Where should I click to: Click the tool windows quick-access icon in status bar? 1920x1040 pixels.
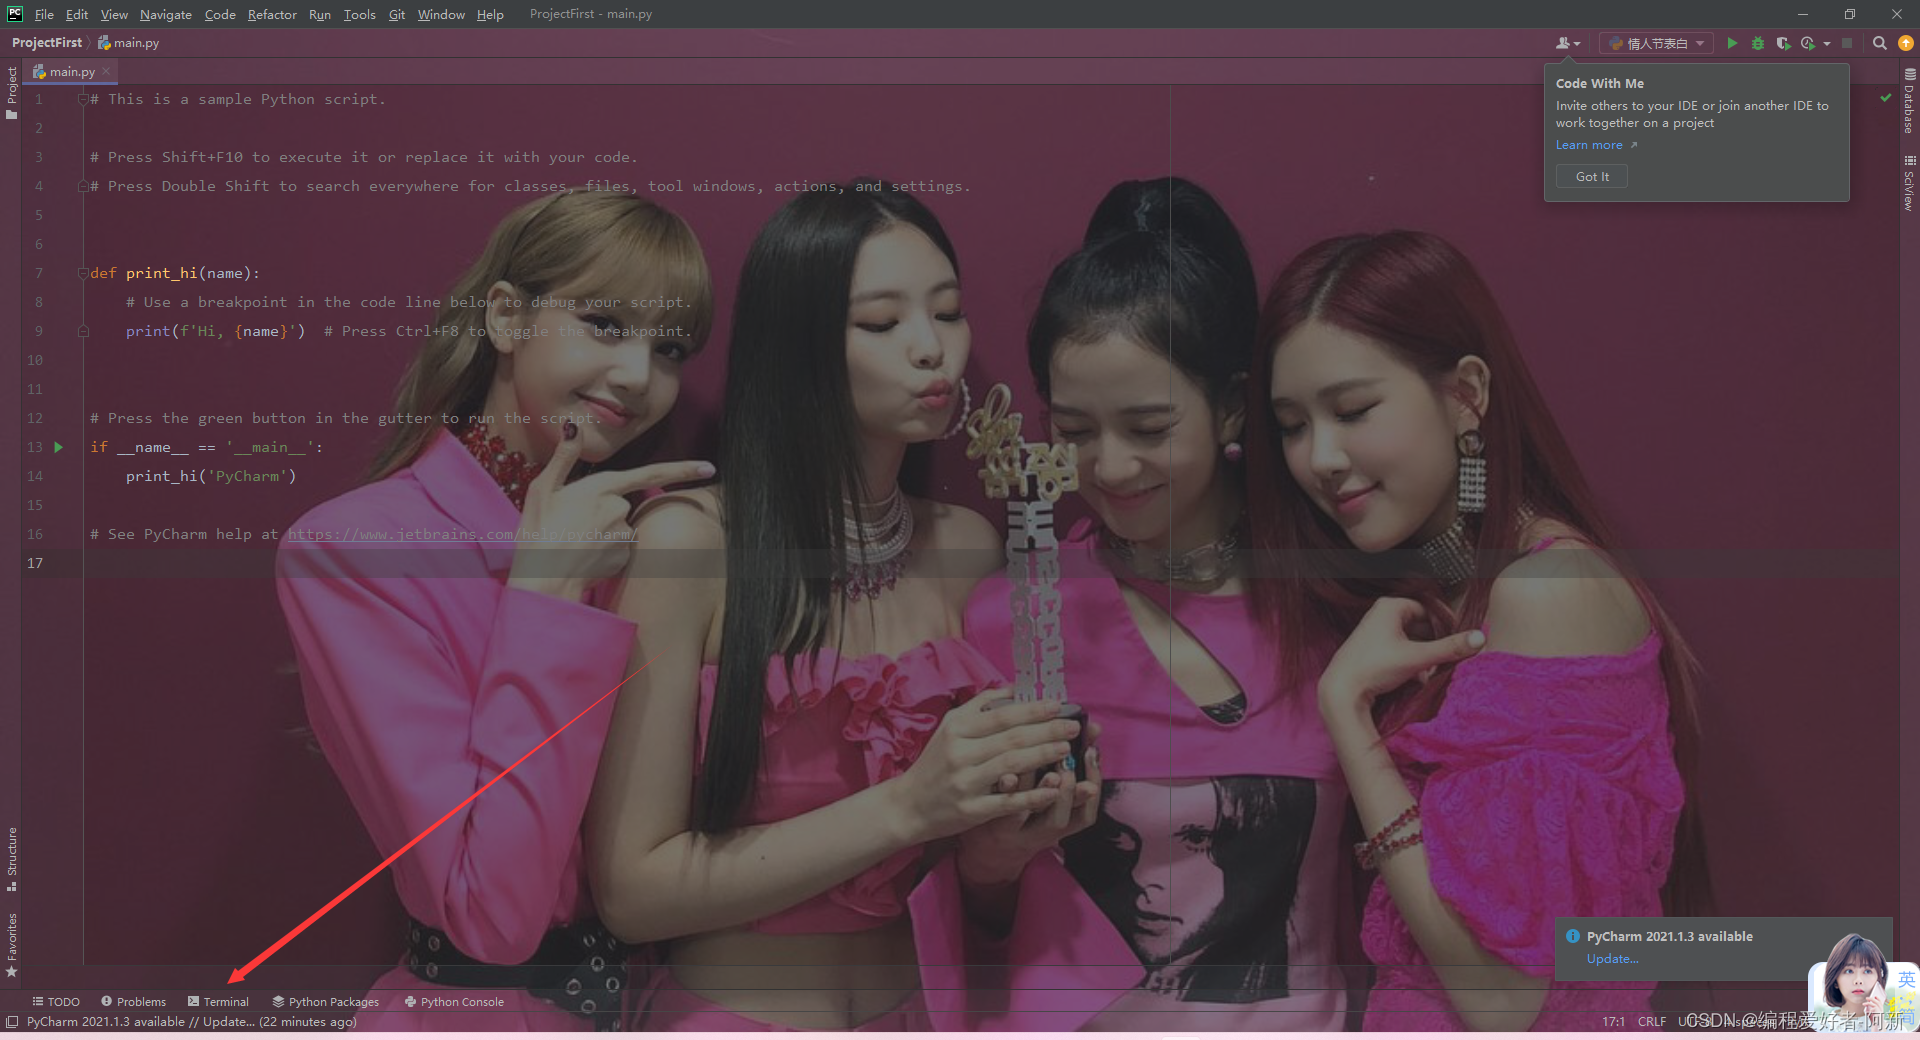12,1022
